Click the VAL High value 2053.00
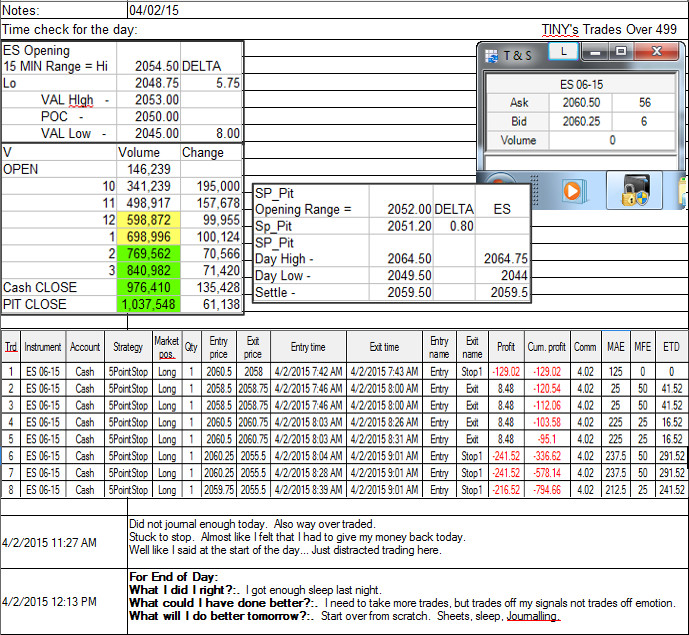This screenshot has width=689, height=635. coord(156,100)
